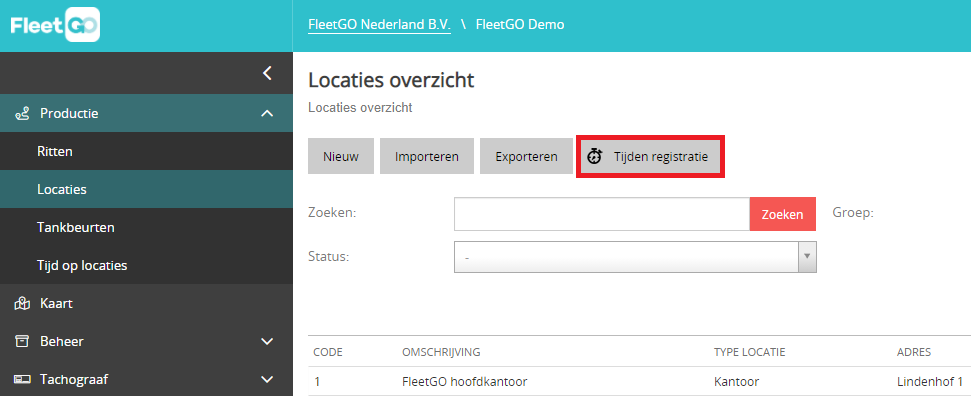The image size is (971, 396).
Task: Select Locaties in the sidebar
Action: pos(146,190)
